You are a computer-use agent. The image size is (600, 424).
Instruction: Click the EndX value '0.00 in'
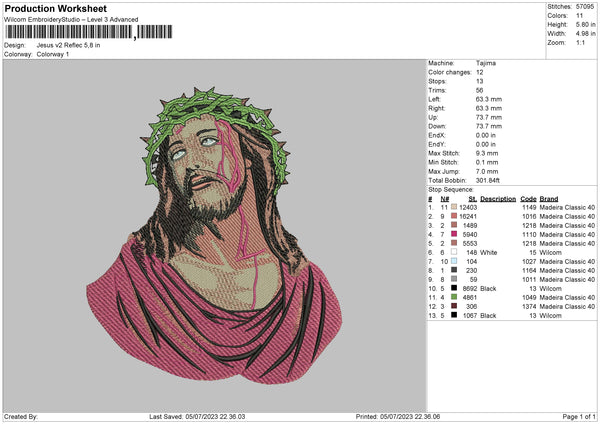pos(486,135)
